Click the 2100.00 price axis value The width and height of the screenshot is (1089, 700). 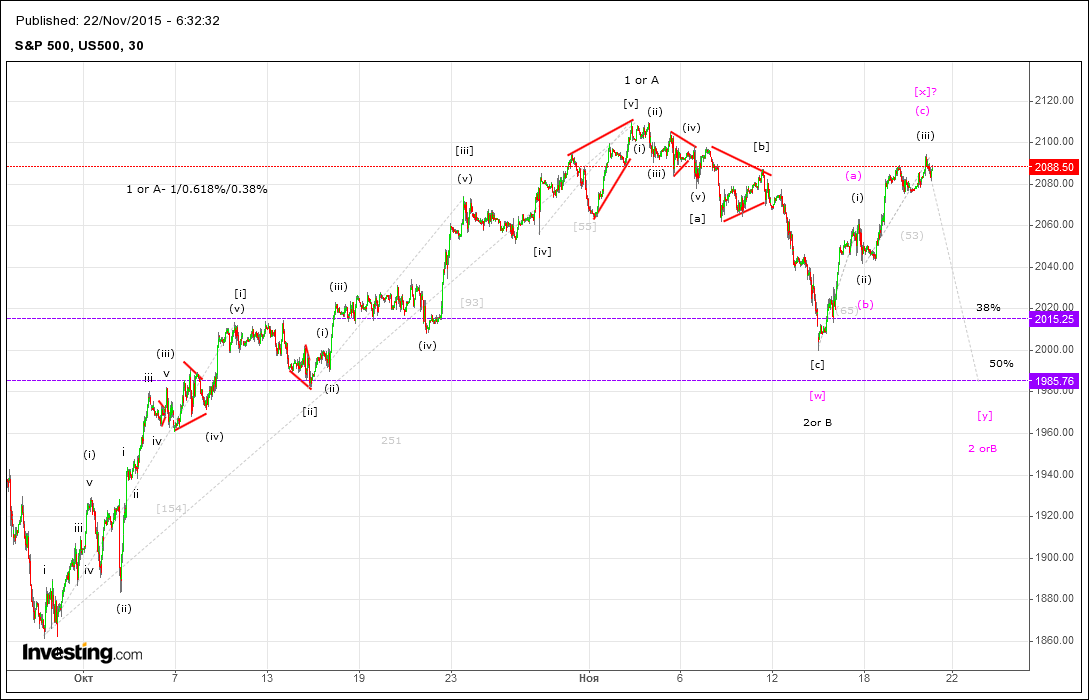[x=1055, y=142]
